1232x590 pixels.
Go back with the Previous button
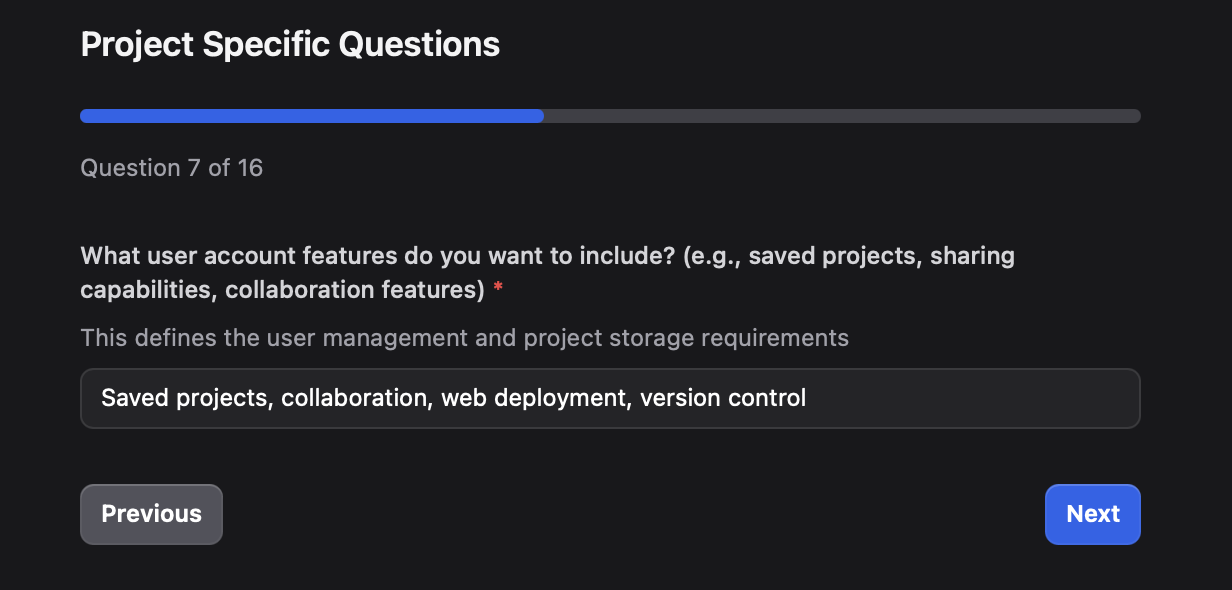[151, 514]
